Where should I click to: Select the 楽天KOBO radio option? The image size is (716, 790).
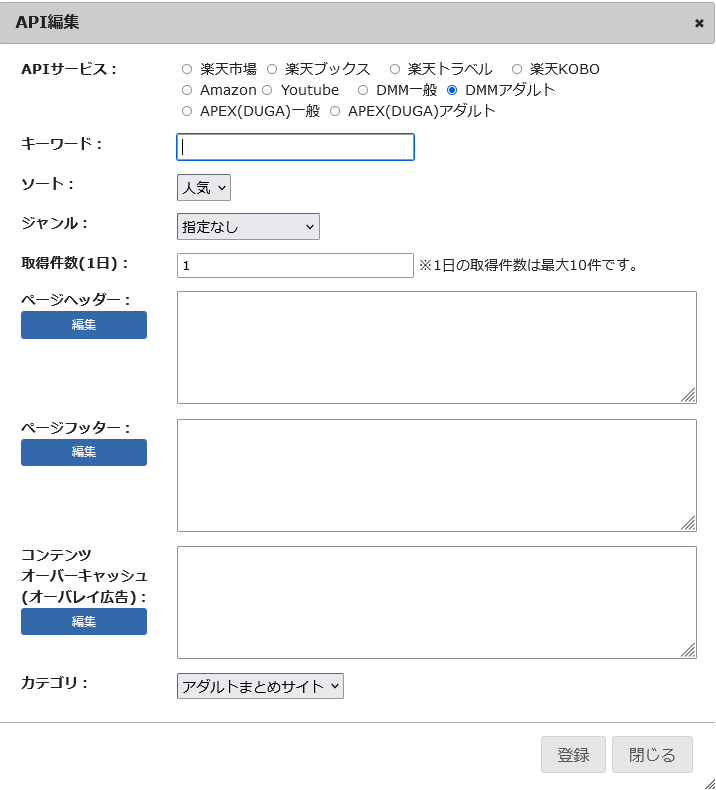[x=517, y=69]
